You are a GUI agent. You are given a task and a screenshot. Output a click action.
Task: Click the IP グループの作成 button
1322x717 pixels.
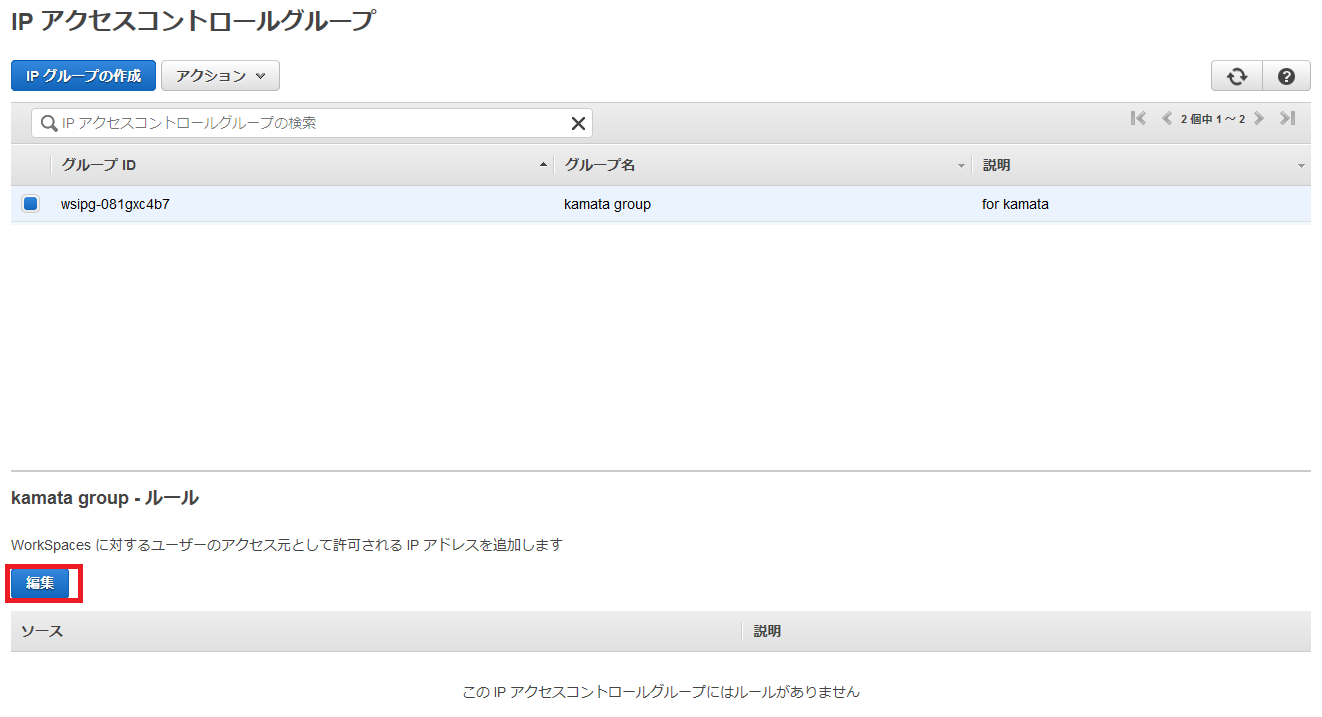click(x=83, y=76)
